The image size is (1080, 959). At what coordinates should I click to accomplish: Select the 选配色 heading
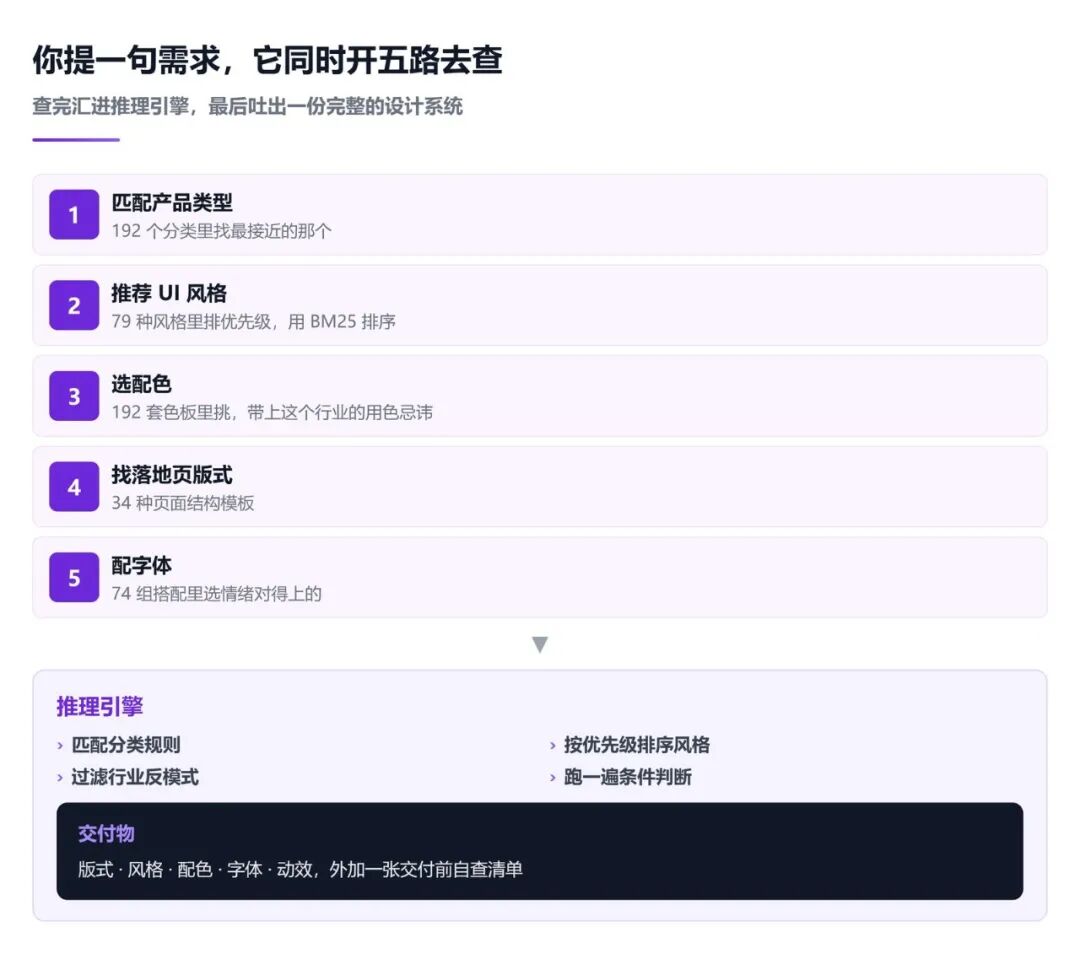[141, 384]
